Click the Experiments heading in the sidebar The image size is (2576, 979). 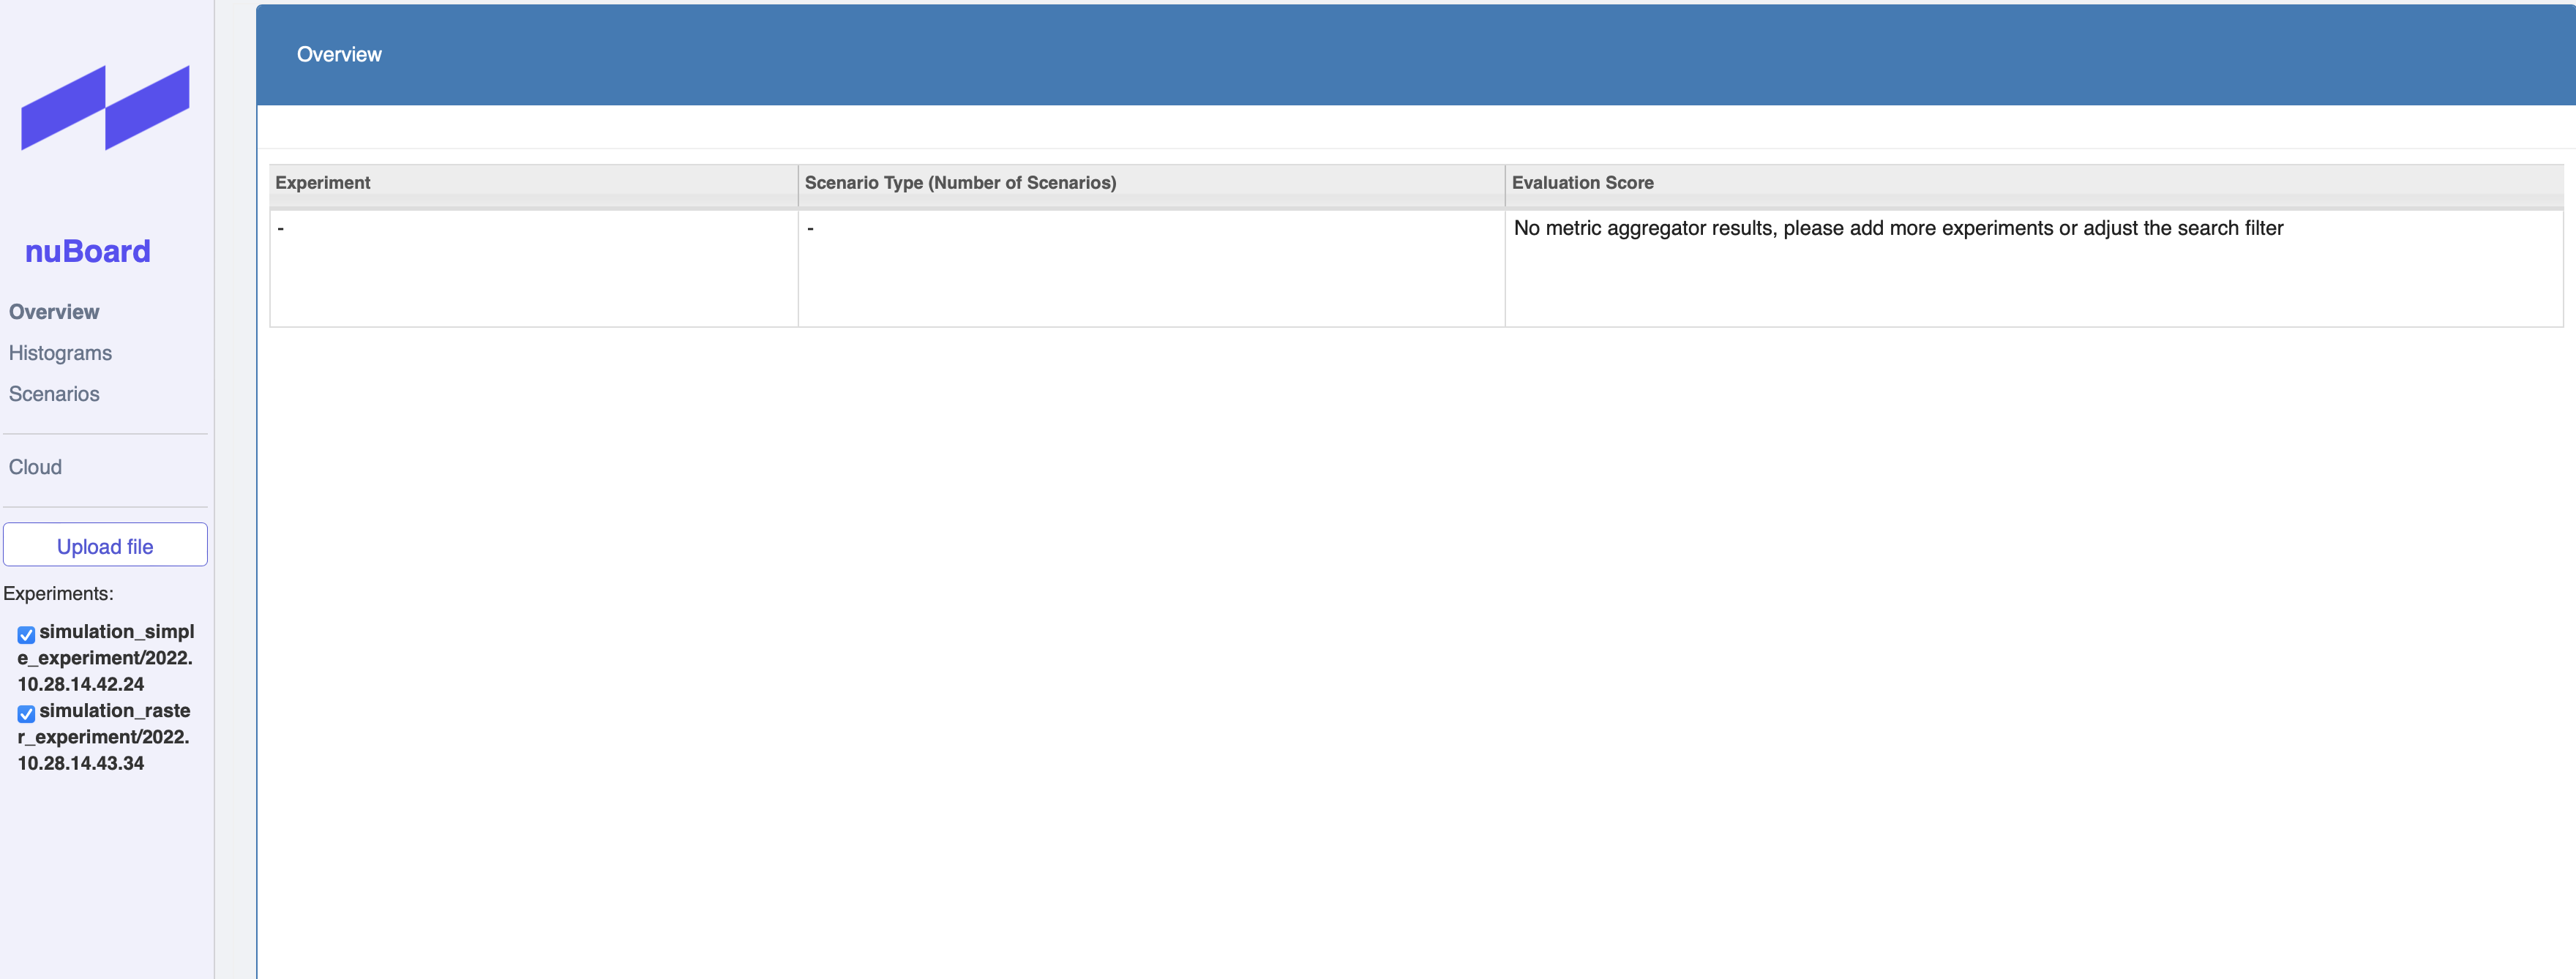pos(59,592)
